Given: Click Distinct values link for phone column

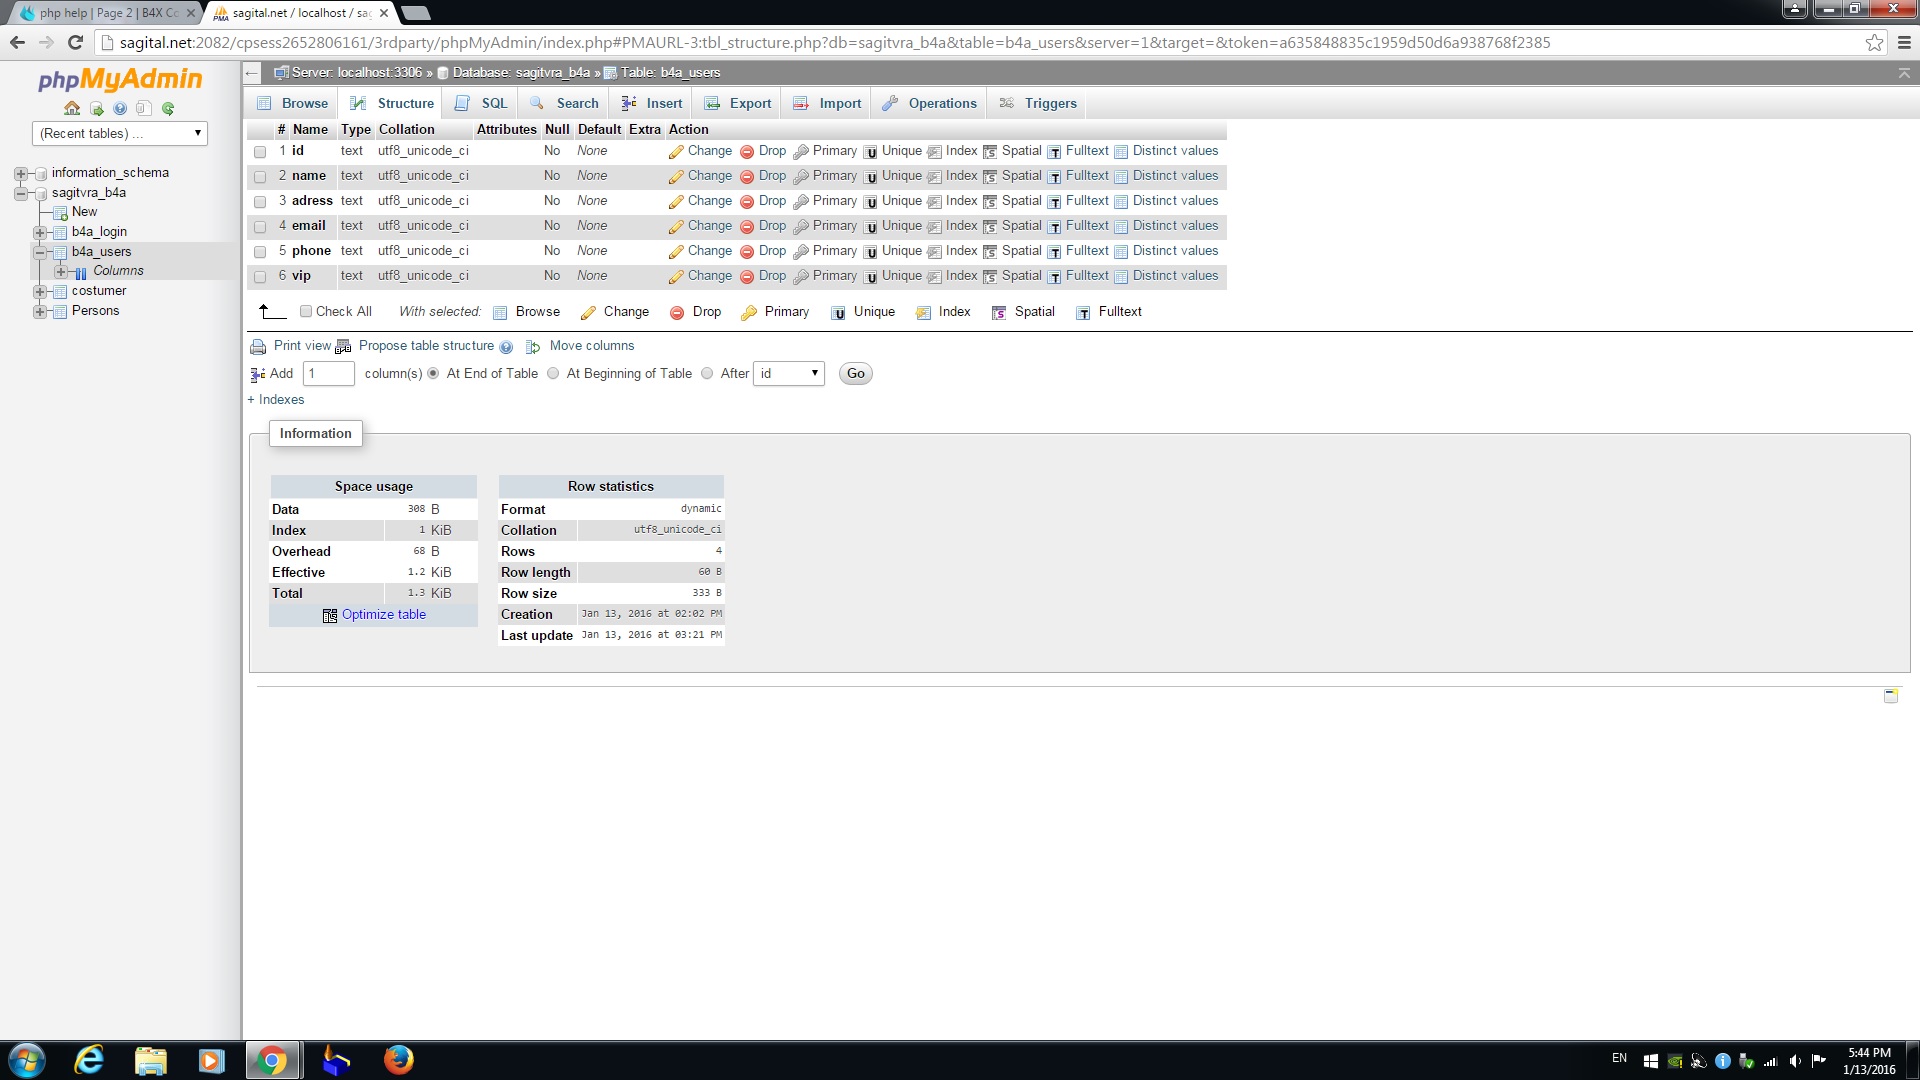Looking at the screenshot, I should (x=1175, y=251).
